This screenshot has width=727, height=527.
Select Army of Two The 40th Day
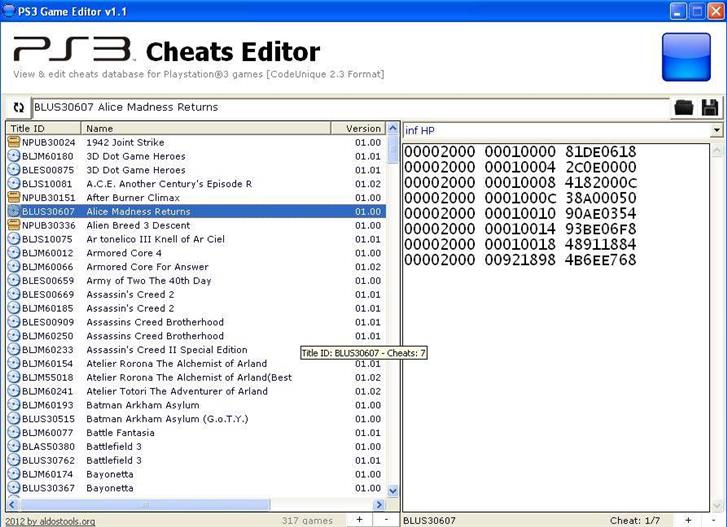click(196, 281)
